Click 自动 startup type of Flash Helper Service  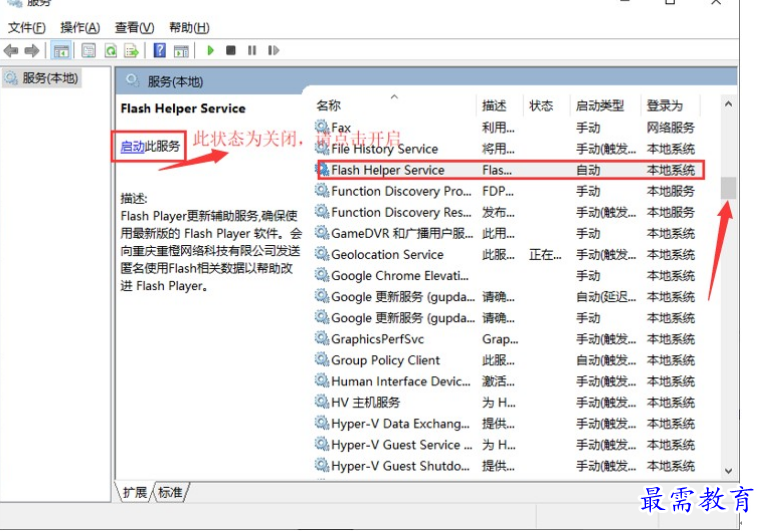[588, 170]
